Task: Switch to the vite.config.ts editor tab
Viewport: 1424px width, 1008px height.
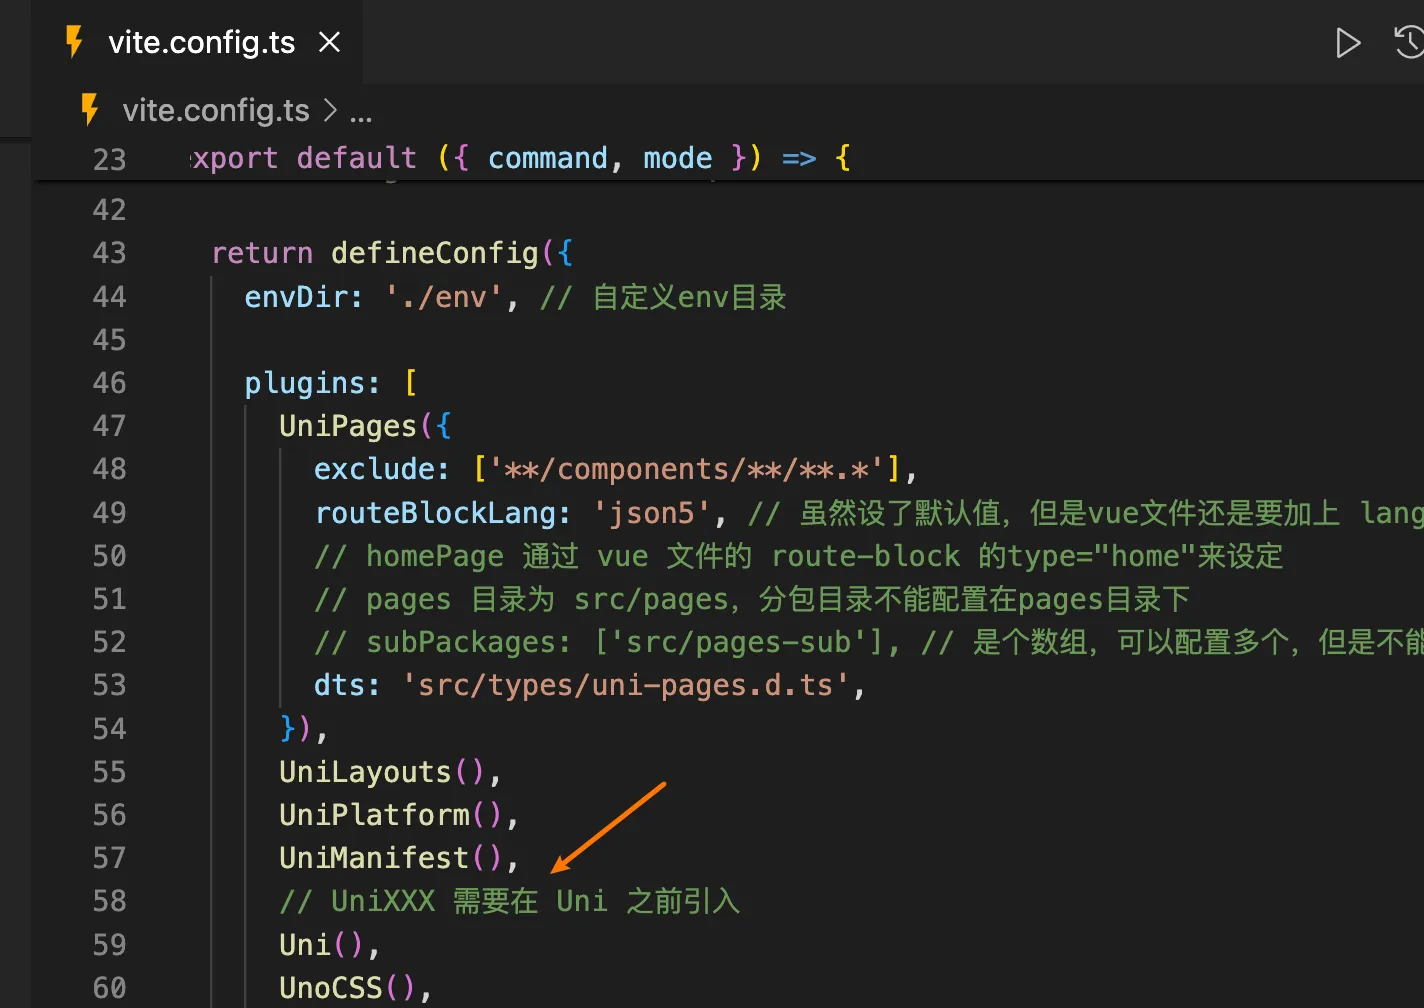Action: coord(200,41)
